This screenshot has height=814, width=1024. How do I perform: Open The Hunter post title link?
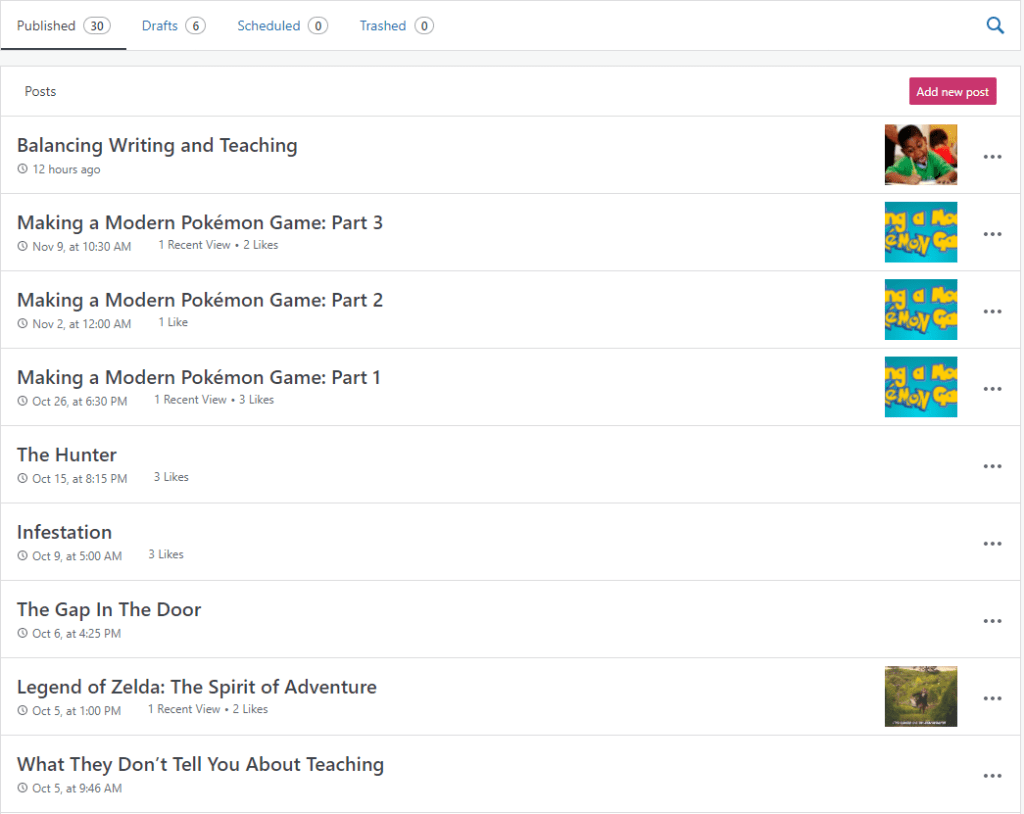click(67, 455)
